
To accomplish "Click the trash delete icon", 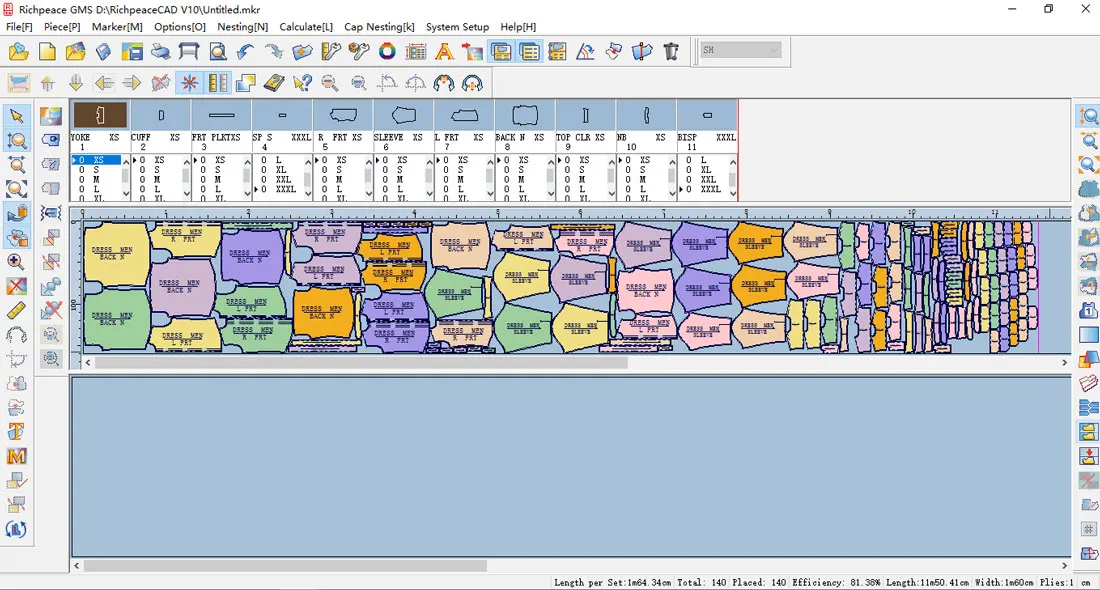I will click(x=670, y=51).
